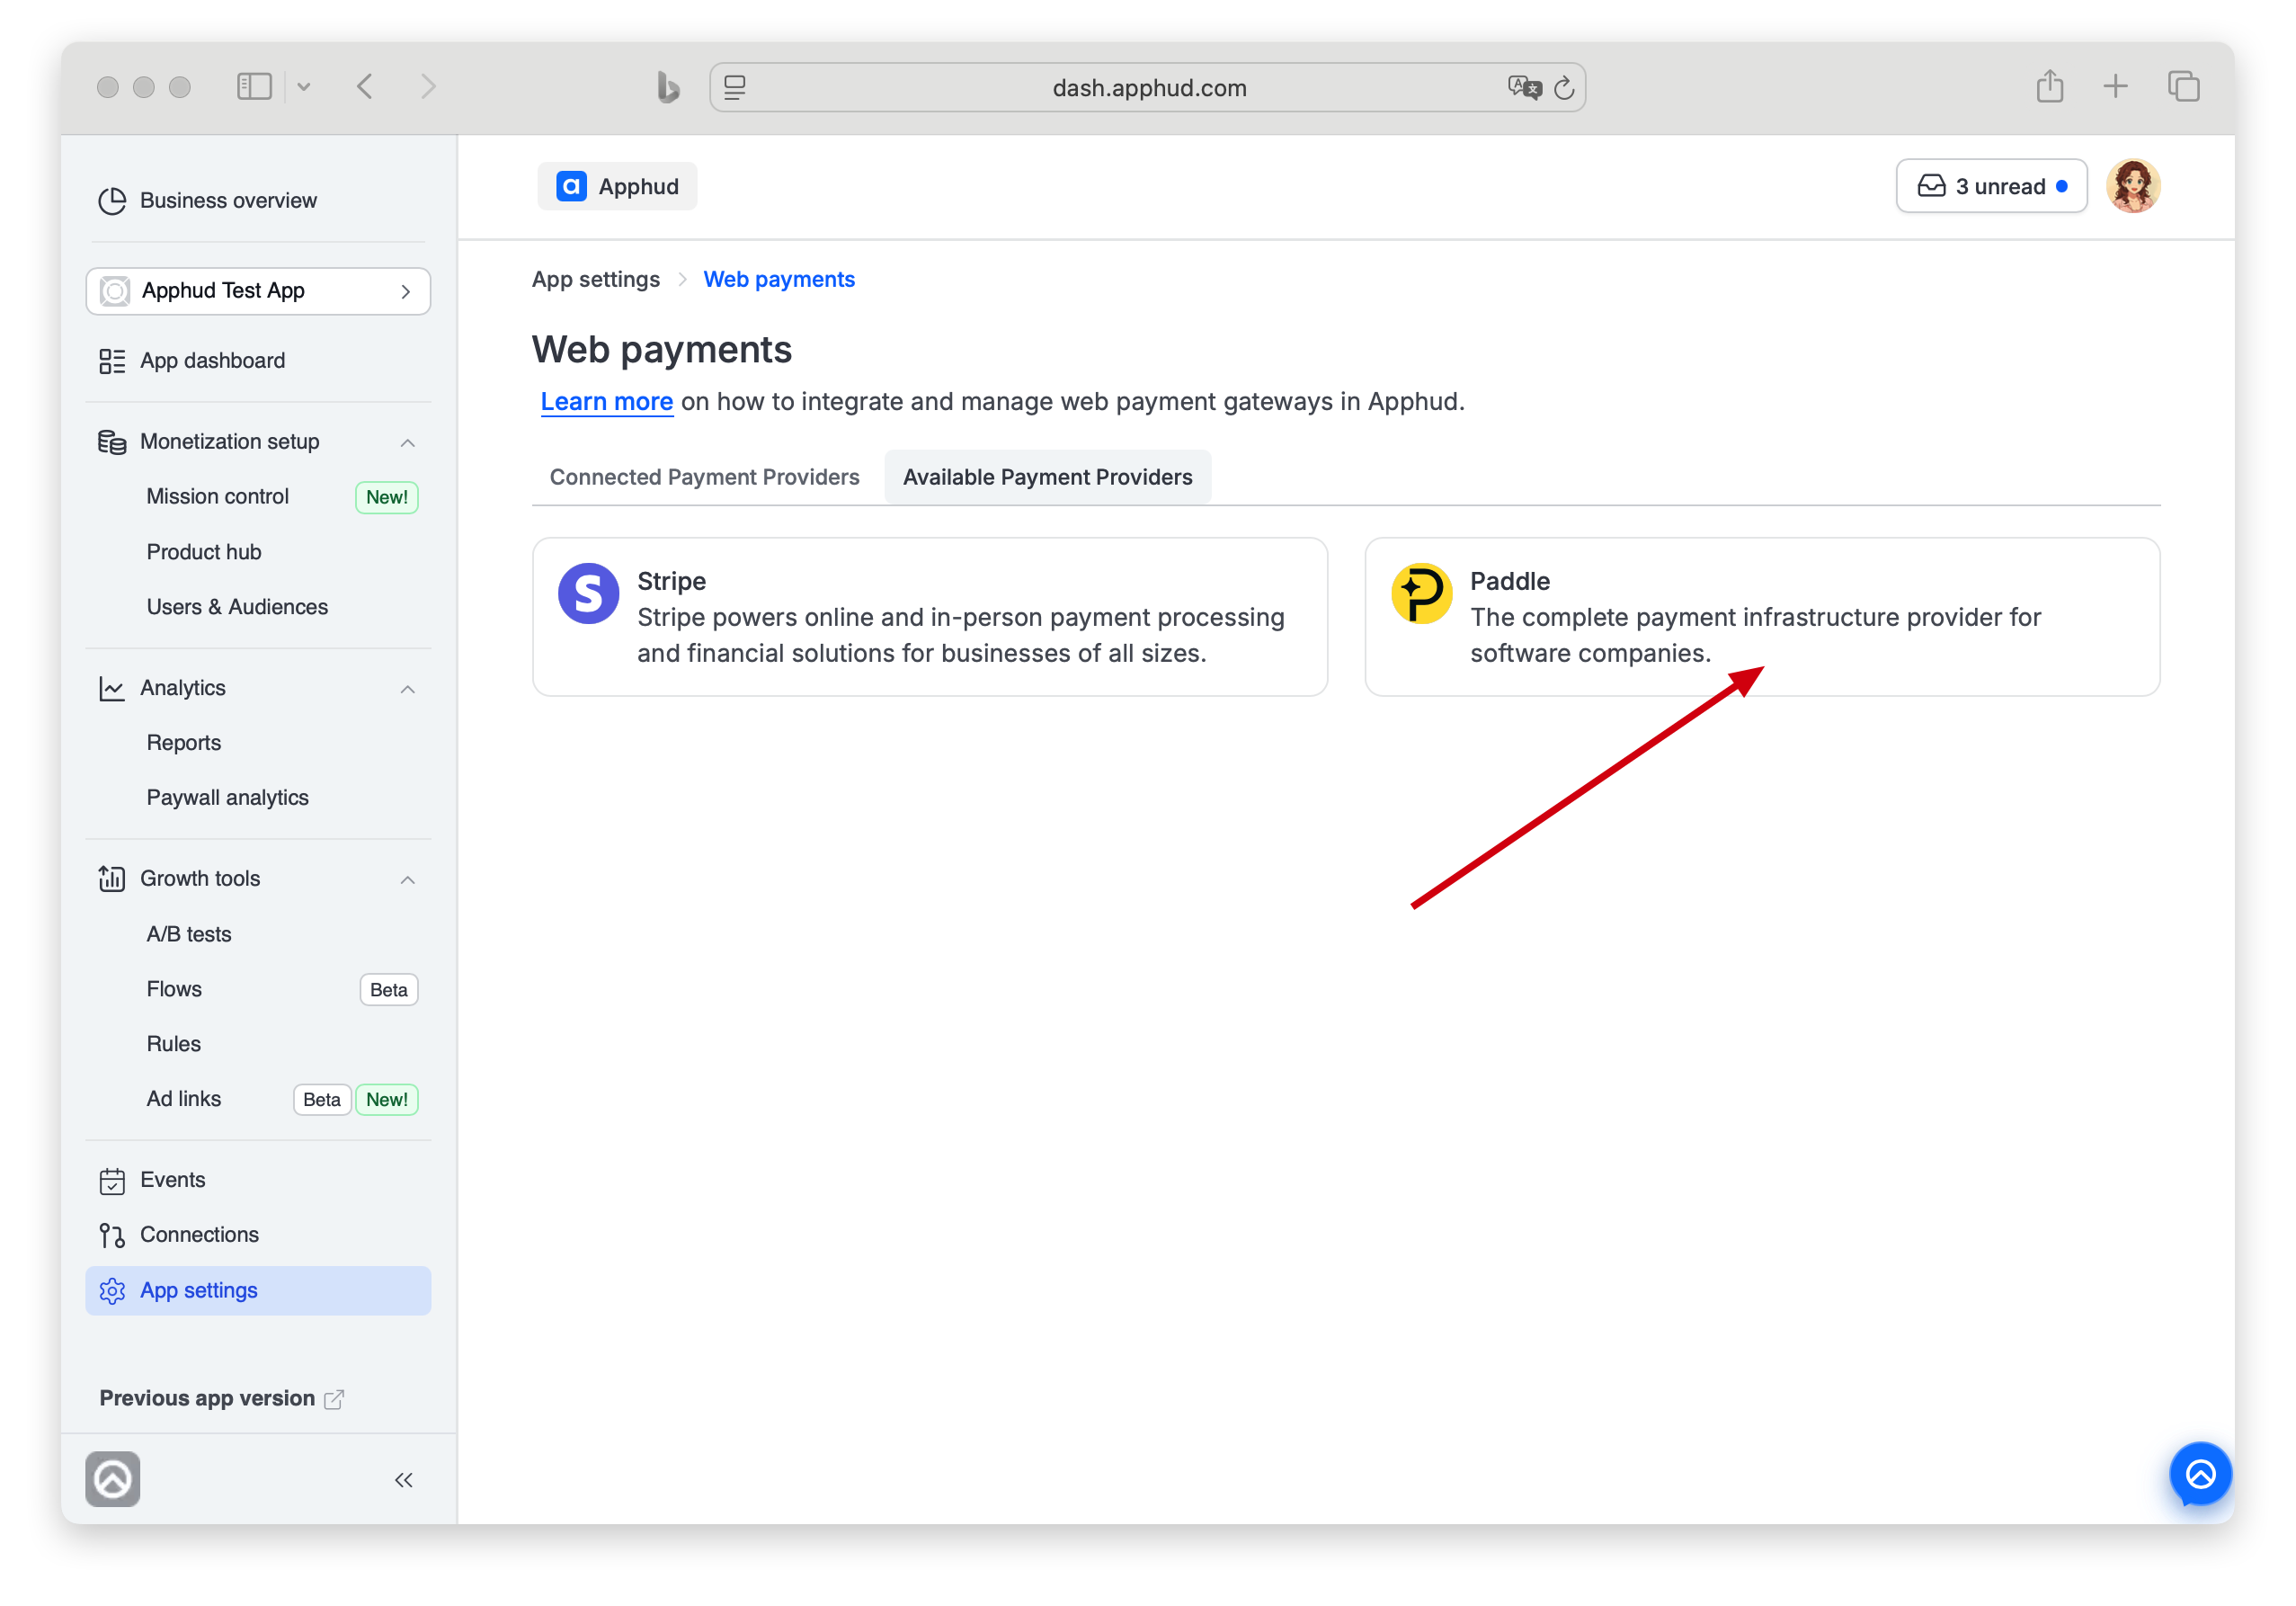Click the Web payments page heading
The height and width of the screenshot is (1606, 2296).
point(661,350)
